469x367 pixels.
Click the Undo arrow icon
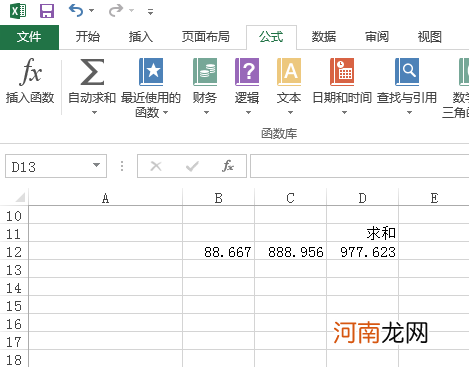76,11
